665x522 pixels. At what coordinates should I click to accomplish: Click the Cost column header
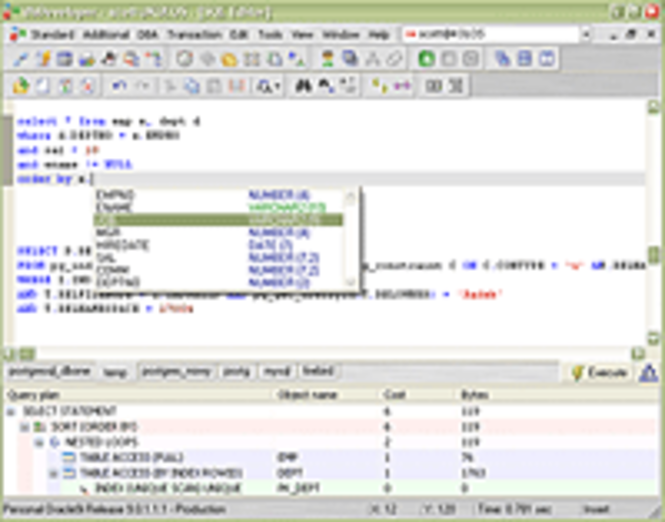[394, 395]
